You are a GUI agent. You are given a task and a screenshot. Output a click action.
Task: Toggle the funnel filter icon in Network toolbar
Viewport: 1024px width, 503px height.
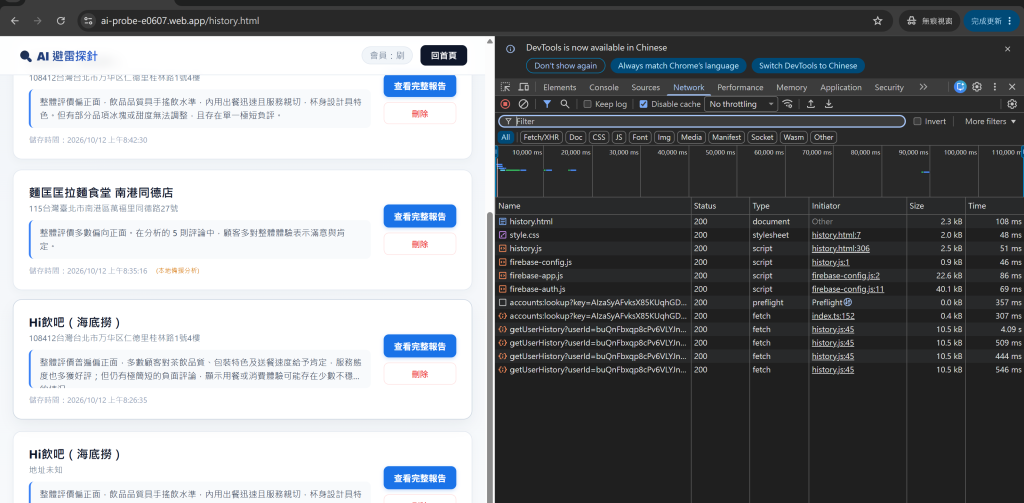pos(547,104)
